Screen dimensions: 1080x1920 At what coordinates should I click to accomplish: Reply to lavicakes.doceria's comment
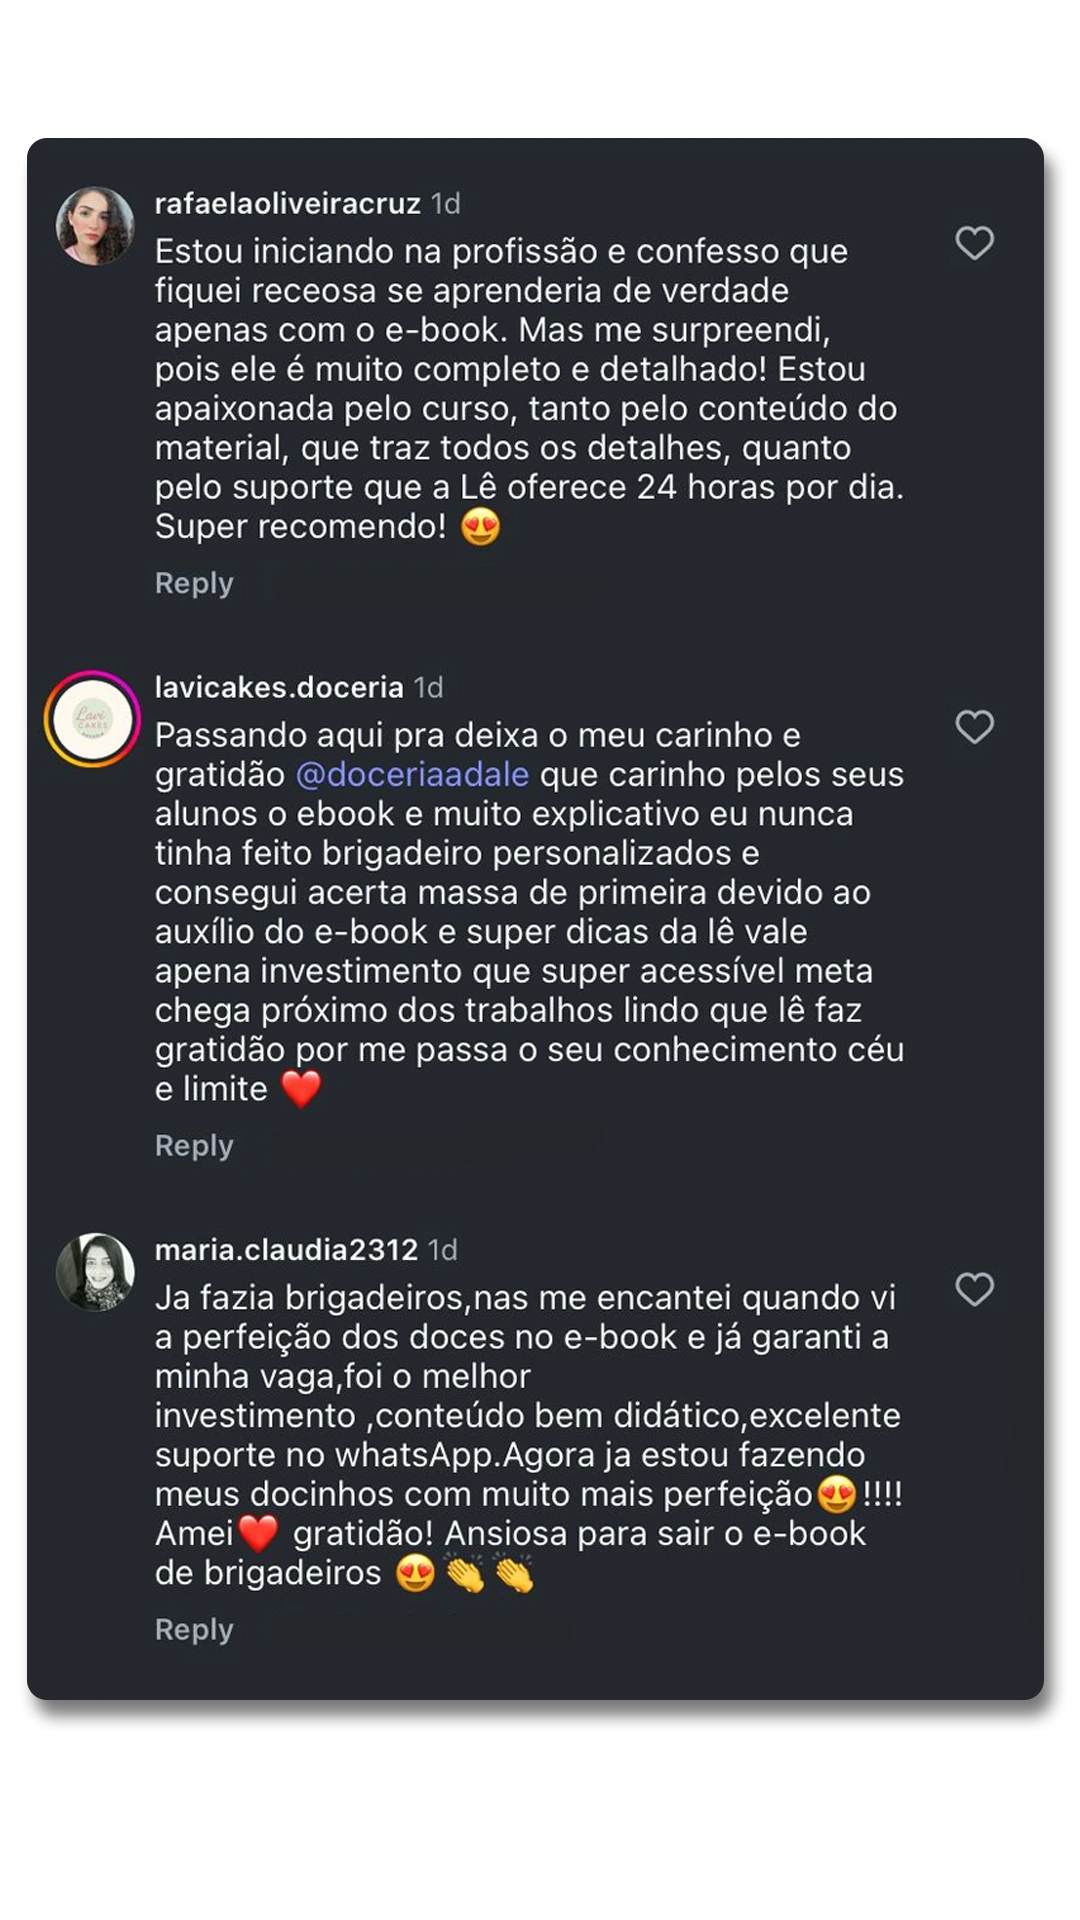click(x=194, y=1146)
